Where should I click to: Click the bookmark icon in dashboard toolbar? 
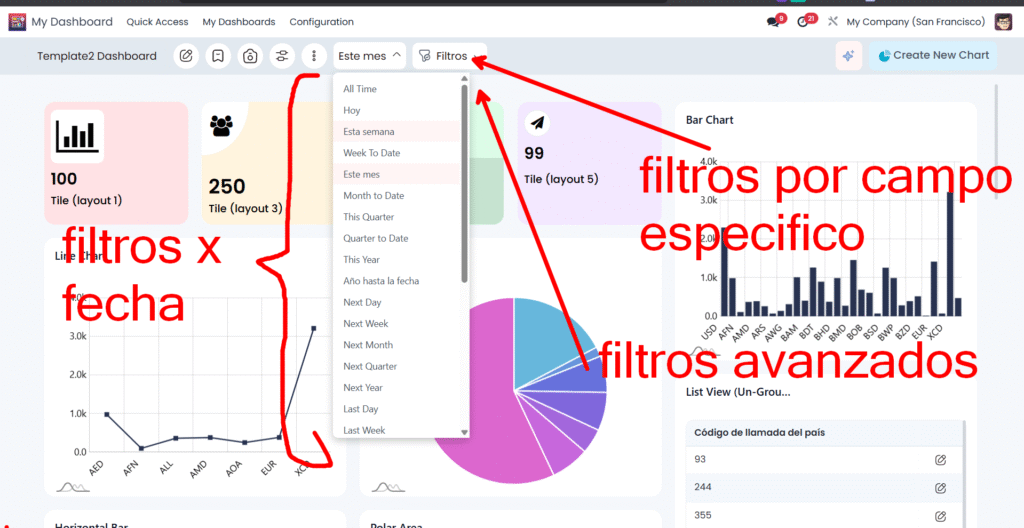tap(218, 56)
